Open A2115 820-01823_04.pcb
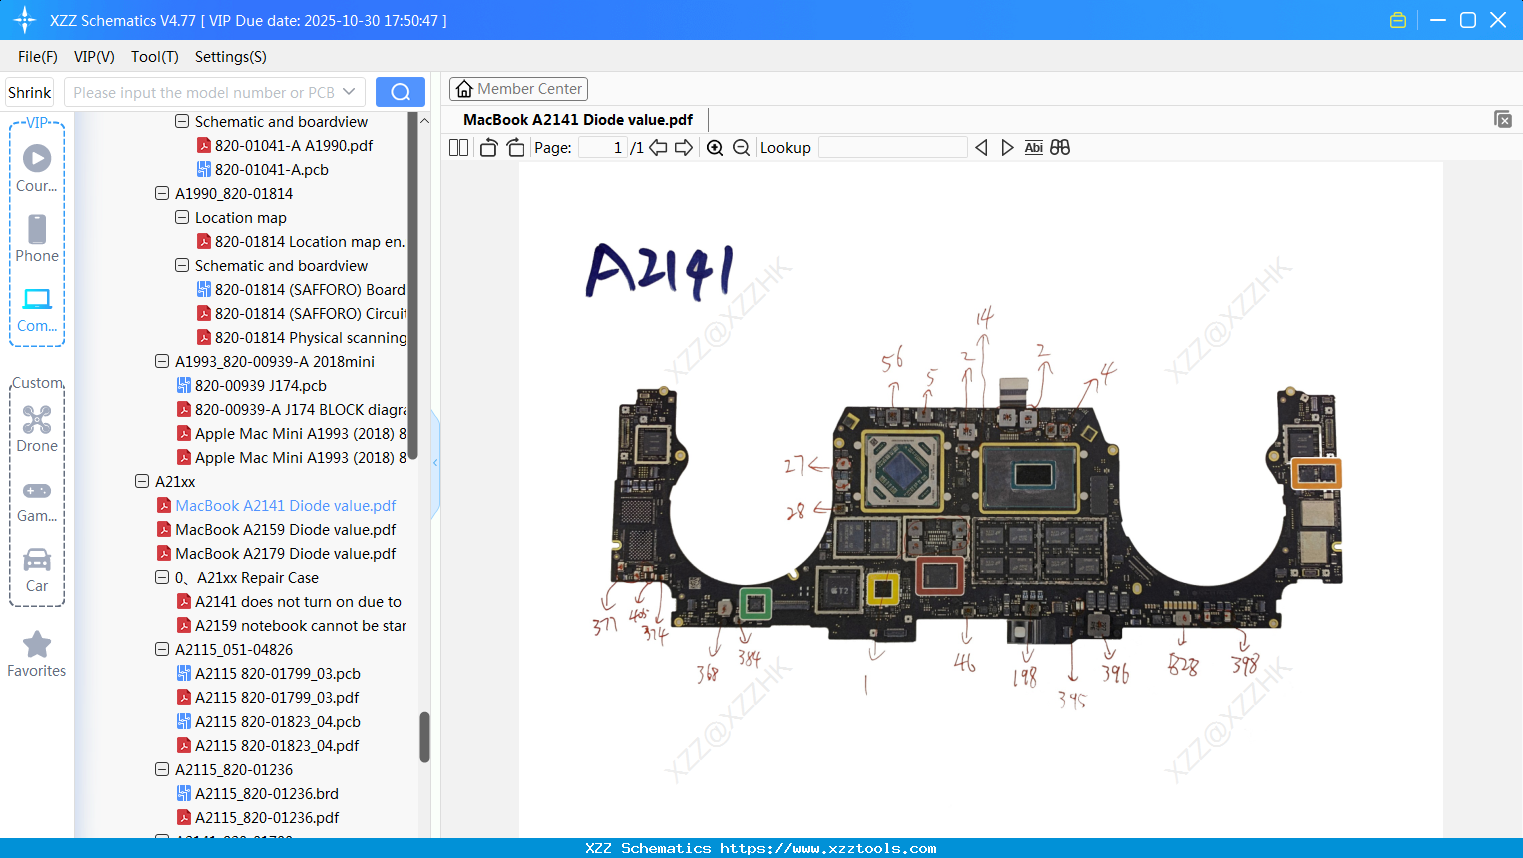The image size is (1523, 858). point(268,722)
